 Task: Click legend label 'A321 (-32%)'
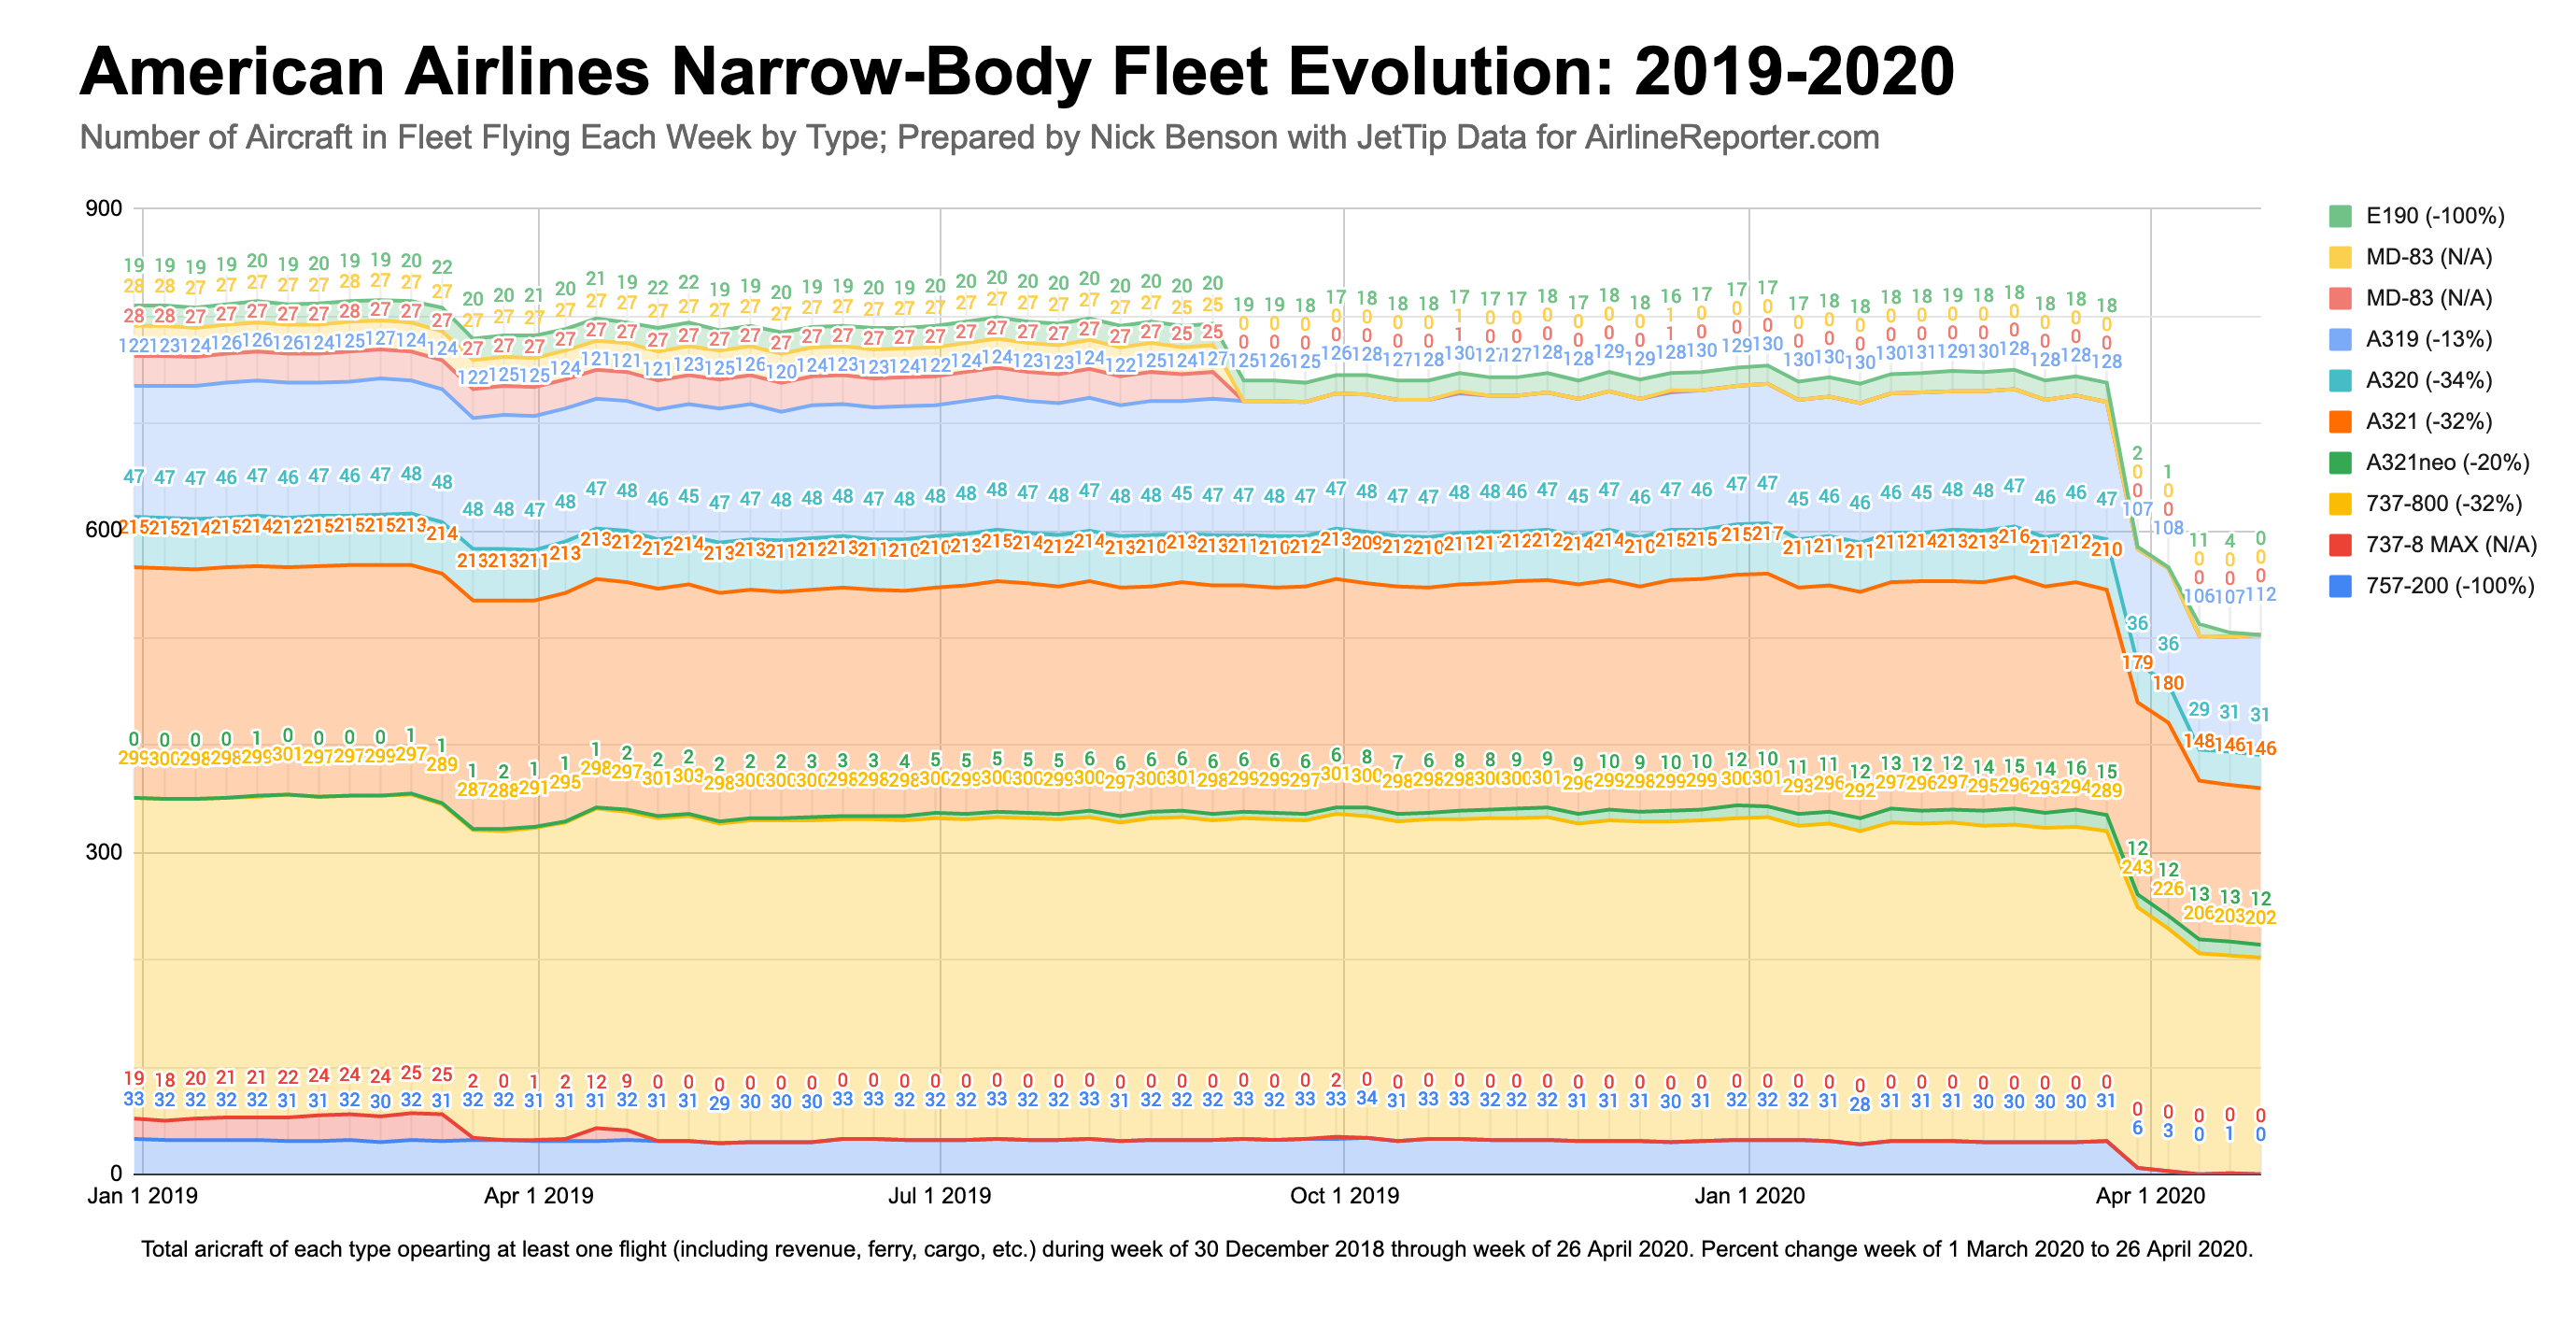pyautogui.click(x=2429, y=421)
